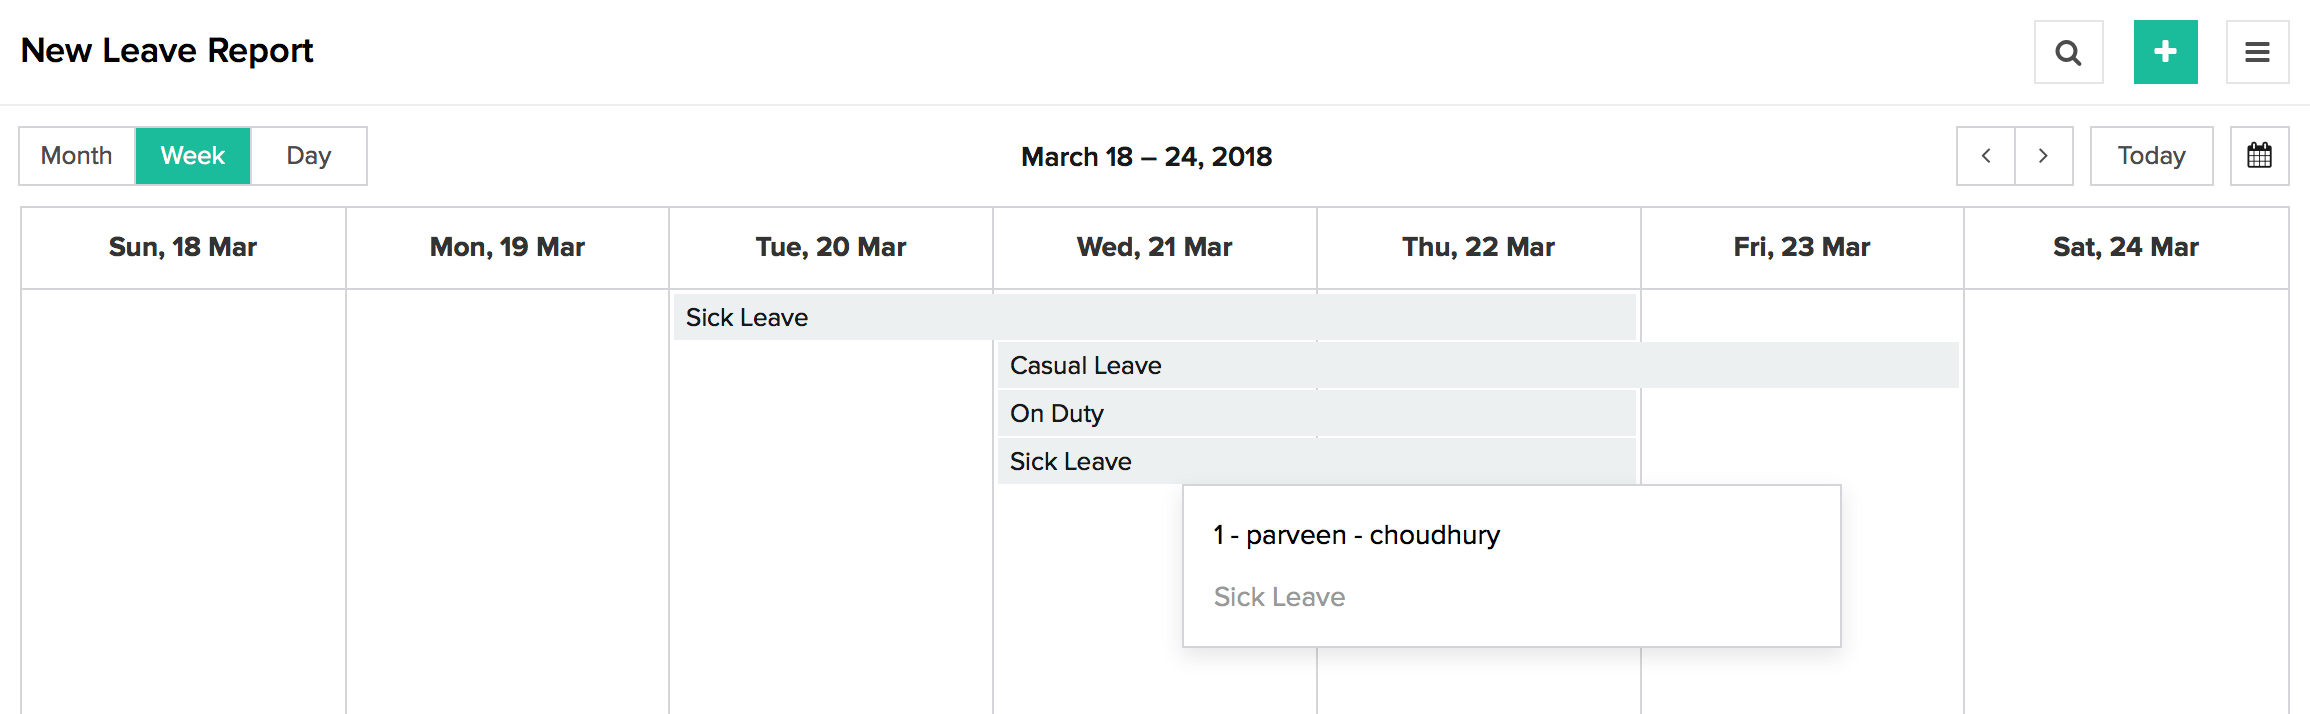Click the March 18 – 24, 2018 title
This screenshot has width=2310, height=714.
point(1146,157)
